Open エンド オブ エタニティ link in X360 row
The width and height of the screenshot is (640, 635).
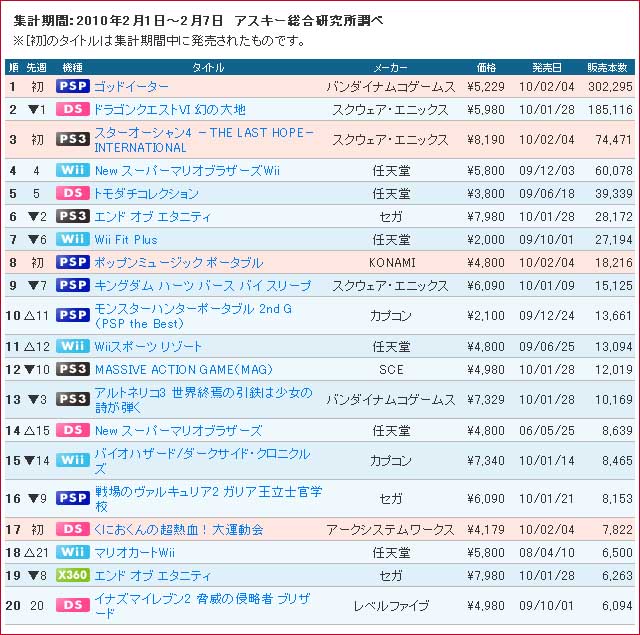pos(152,575)
